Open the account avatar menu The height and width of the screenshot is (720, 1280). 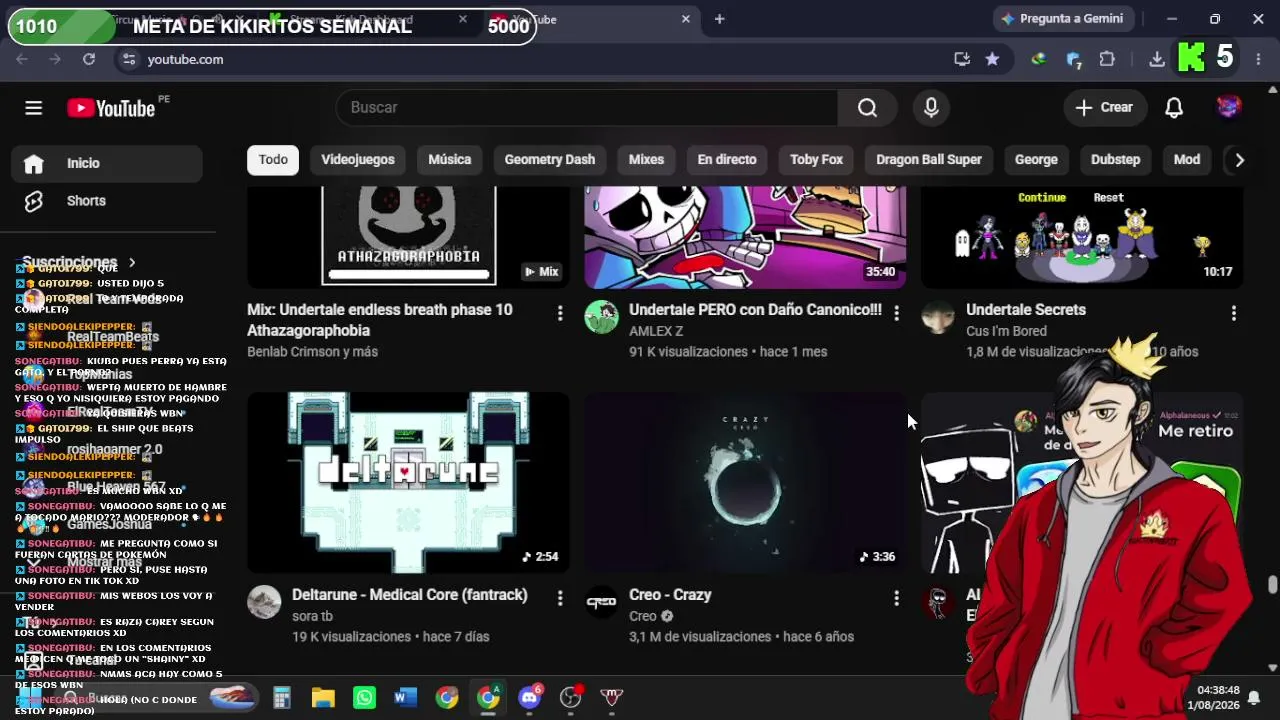1229,107
